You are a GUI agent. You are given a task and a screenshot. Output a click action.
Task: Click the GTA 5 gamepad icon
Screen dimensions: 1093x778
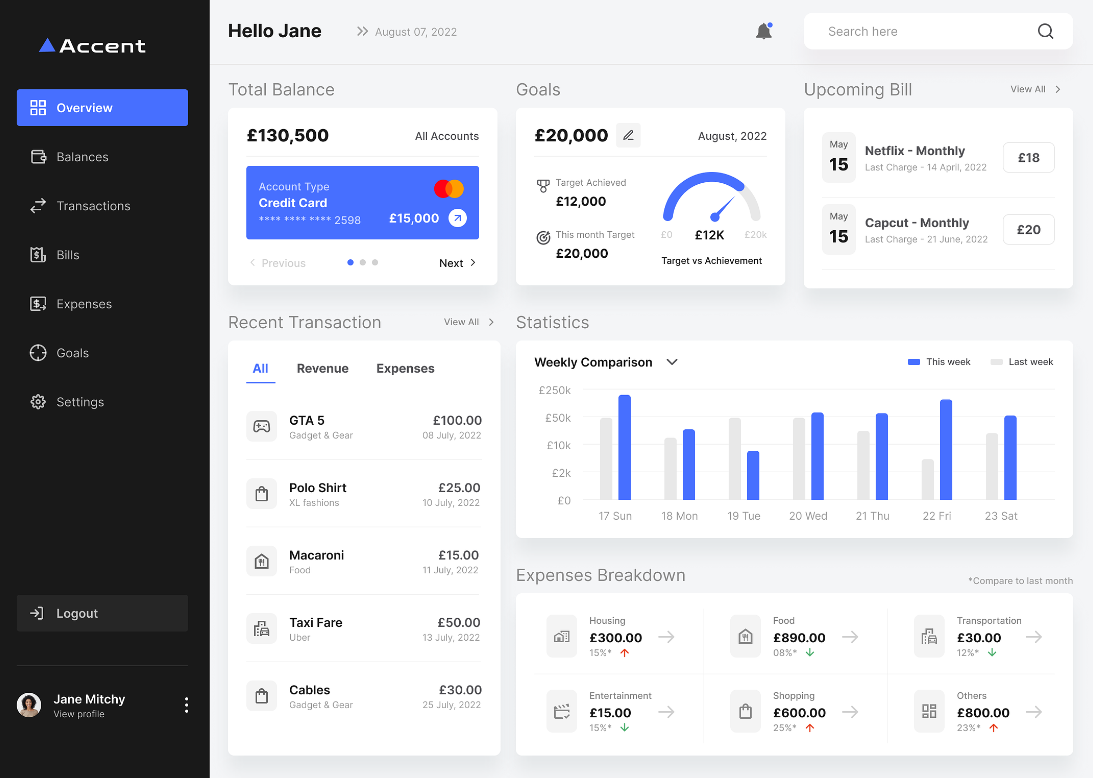261,426
